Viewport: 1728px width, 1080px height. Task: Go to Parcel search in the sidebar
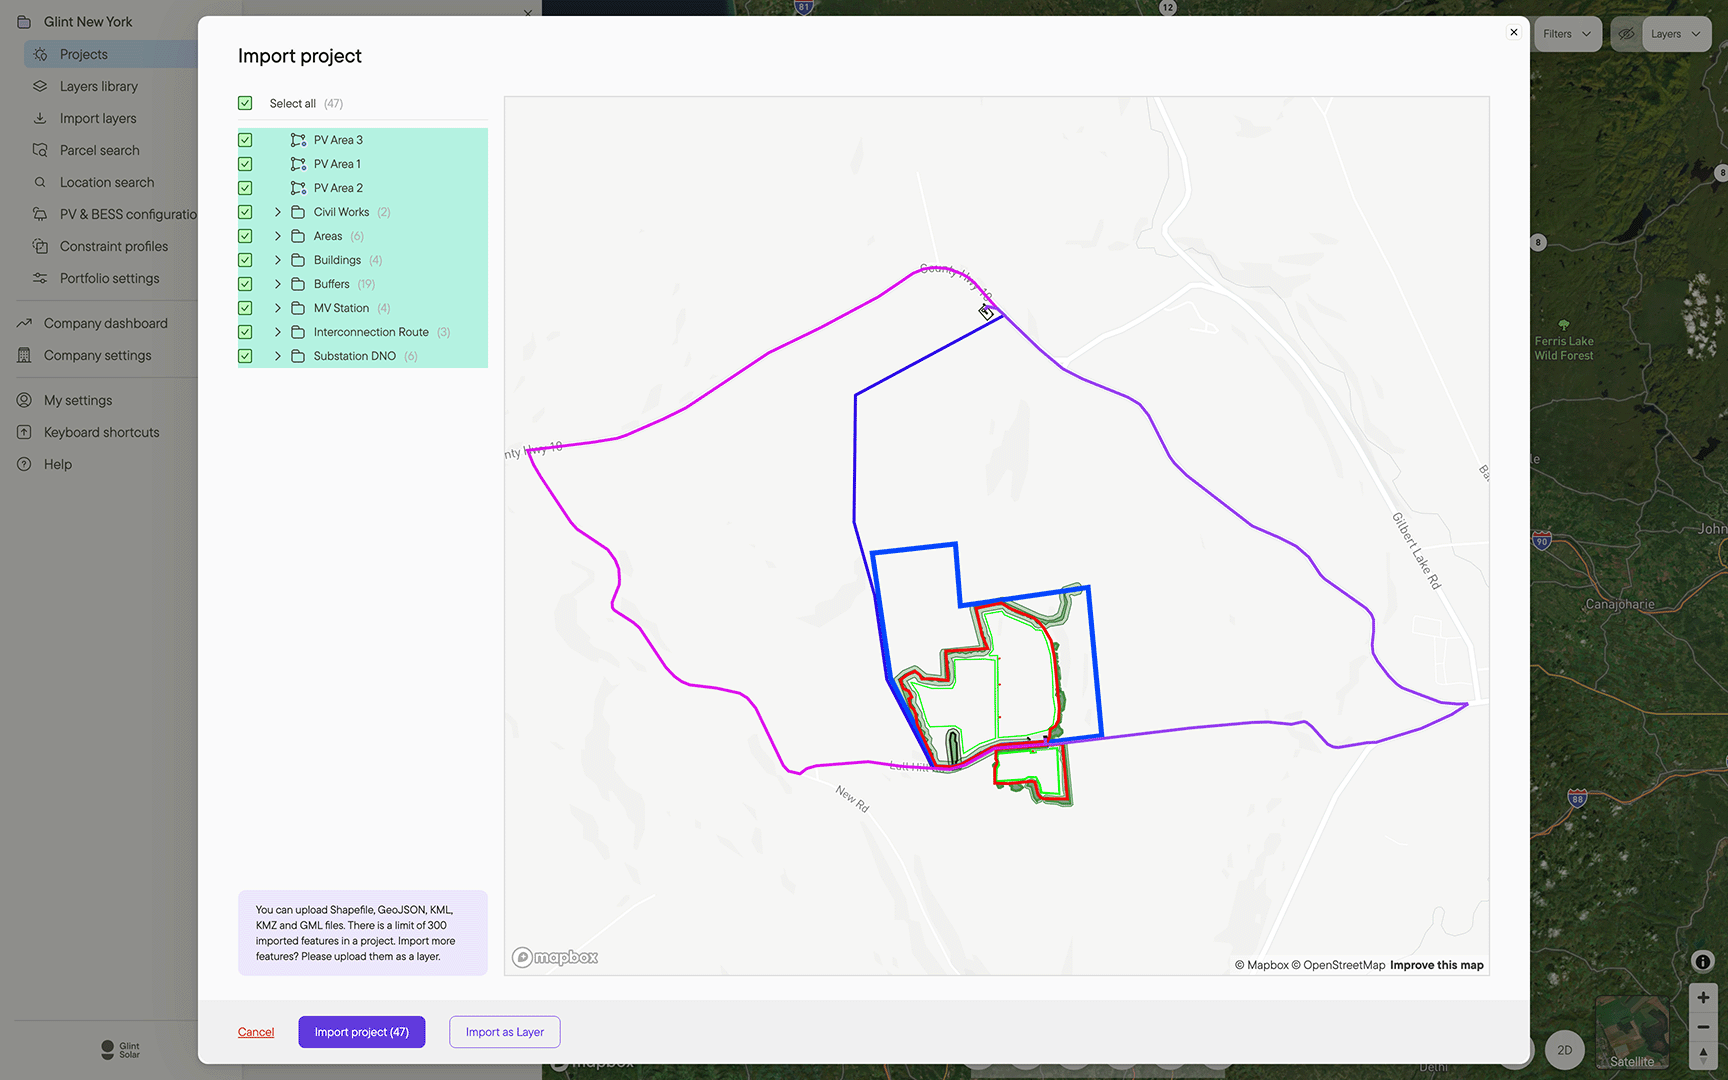99,150
